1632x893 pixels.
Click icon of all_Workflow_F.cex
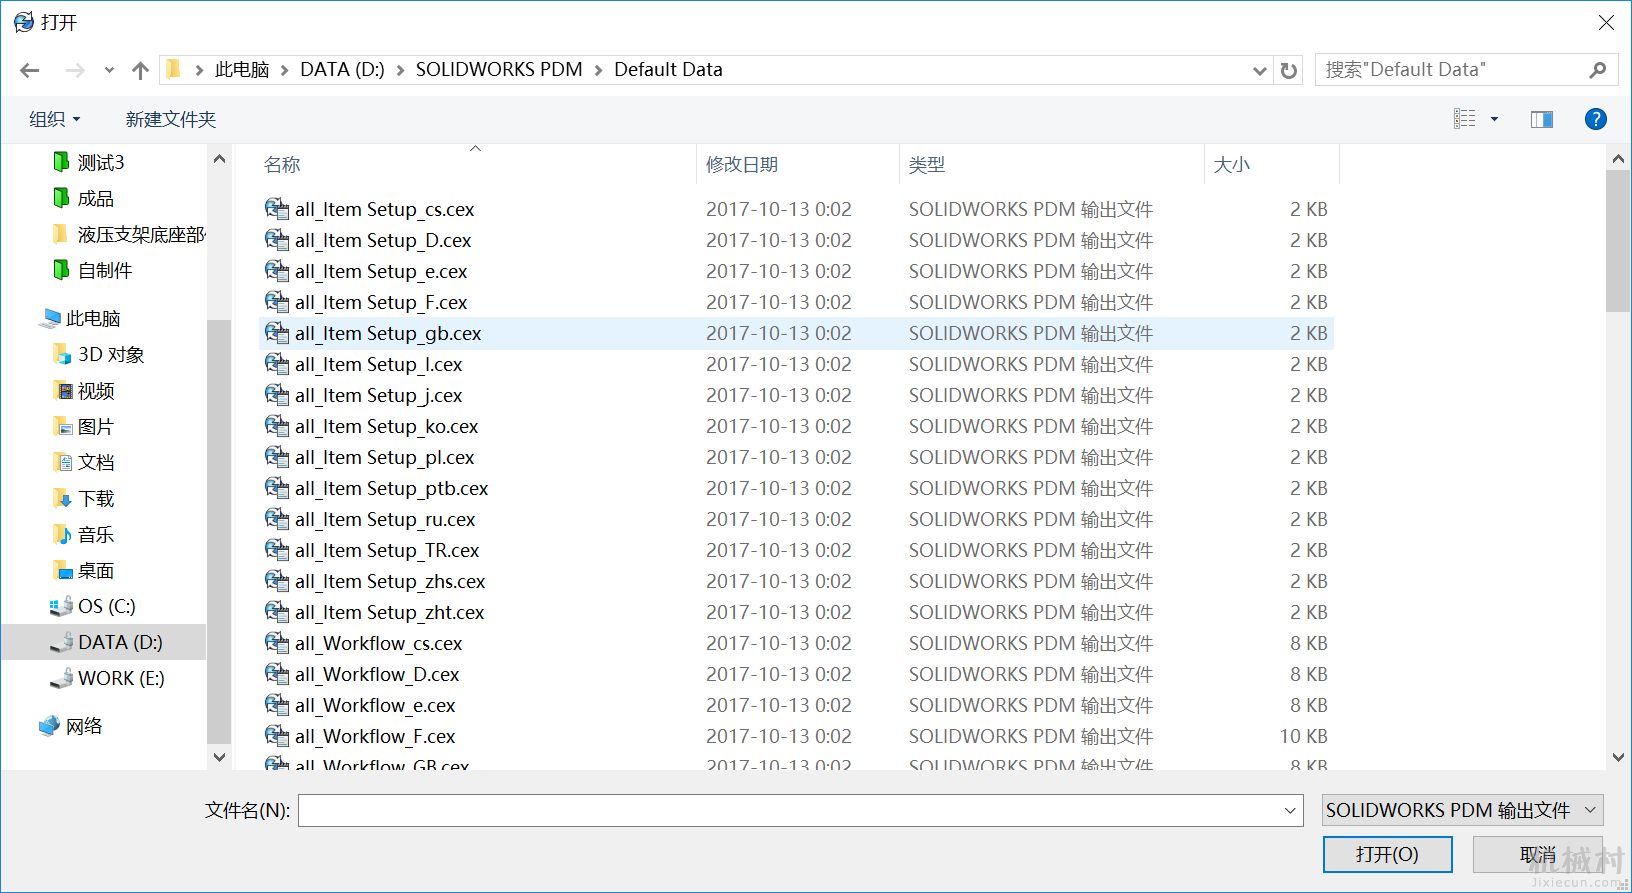(x=276, y=736)
